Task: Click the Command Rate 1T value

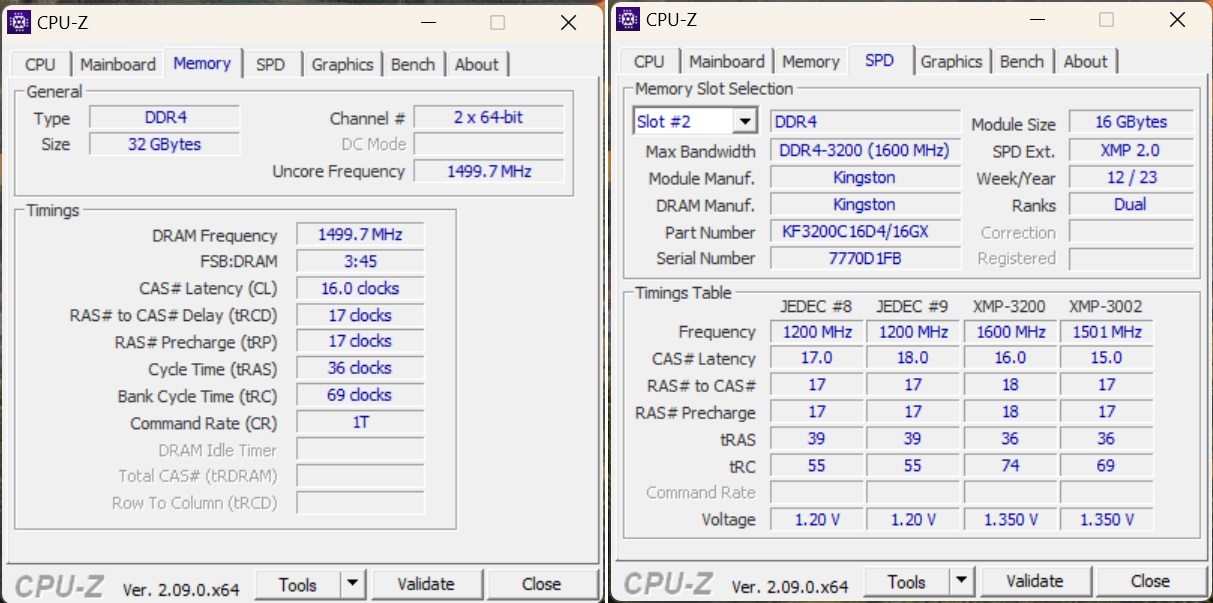Action: (x=360, y=423)
